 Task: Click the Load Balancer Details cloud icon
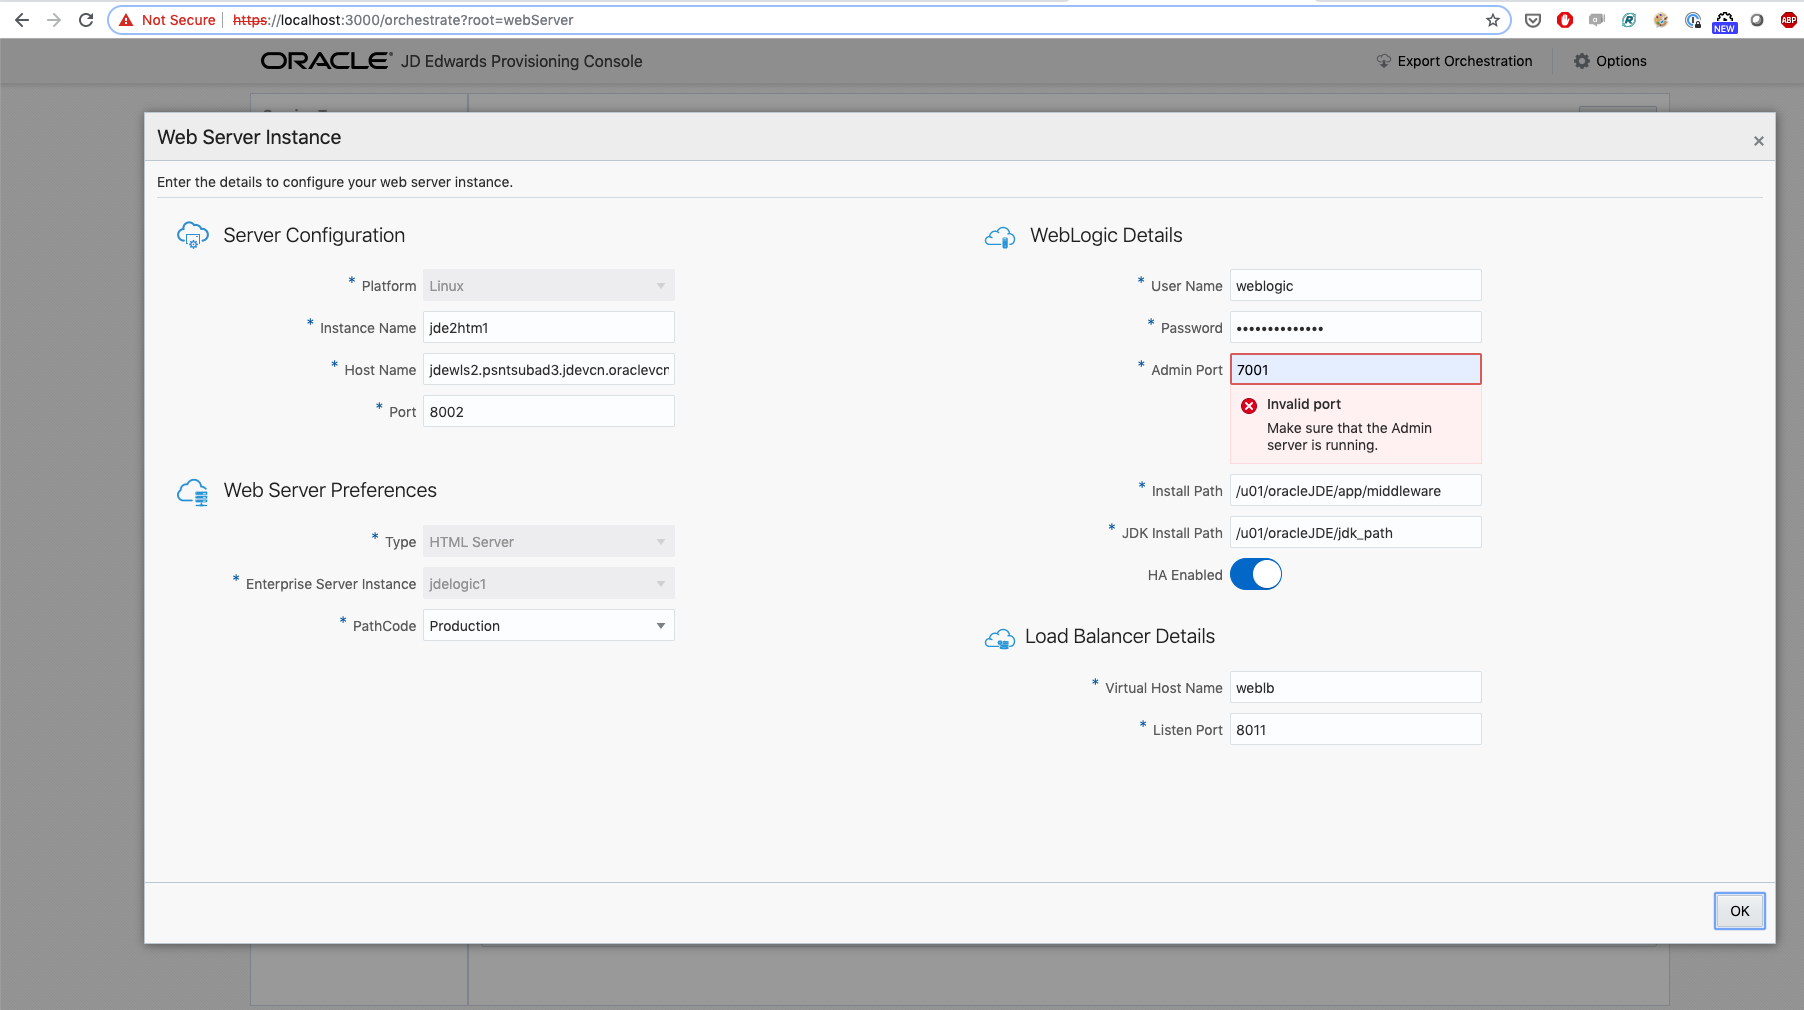coord(1000,638)
